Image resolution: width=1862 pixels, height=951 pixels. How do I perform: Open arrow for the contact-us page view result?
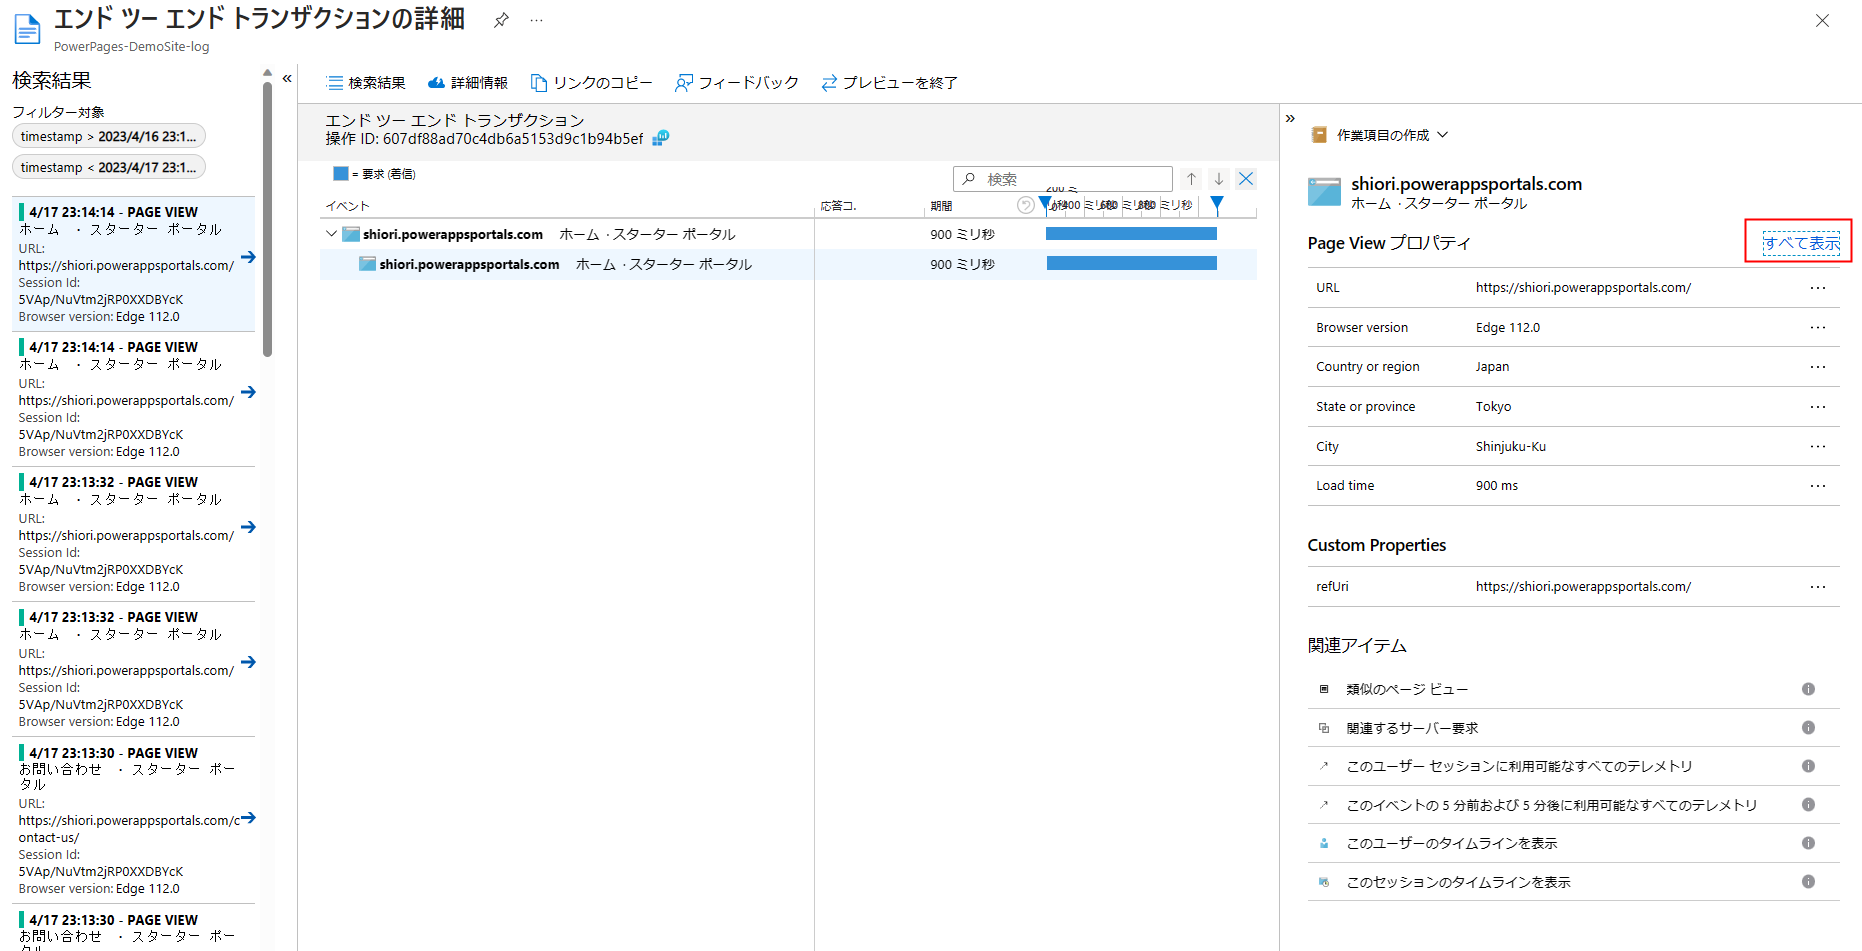248,818
